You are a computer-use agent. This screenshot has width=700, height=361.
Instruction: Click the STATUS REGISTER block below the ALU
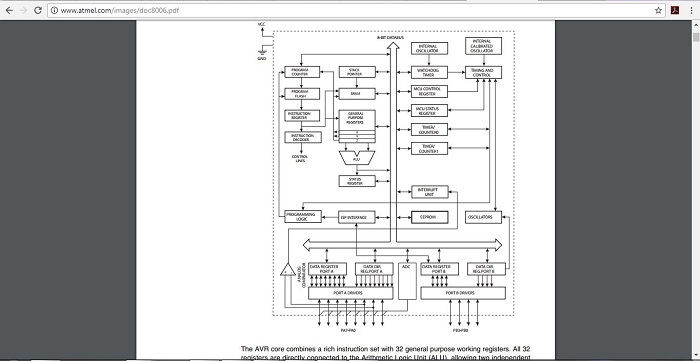pyautogui.click(x=357, y=181)
